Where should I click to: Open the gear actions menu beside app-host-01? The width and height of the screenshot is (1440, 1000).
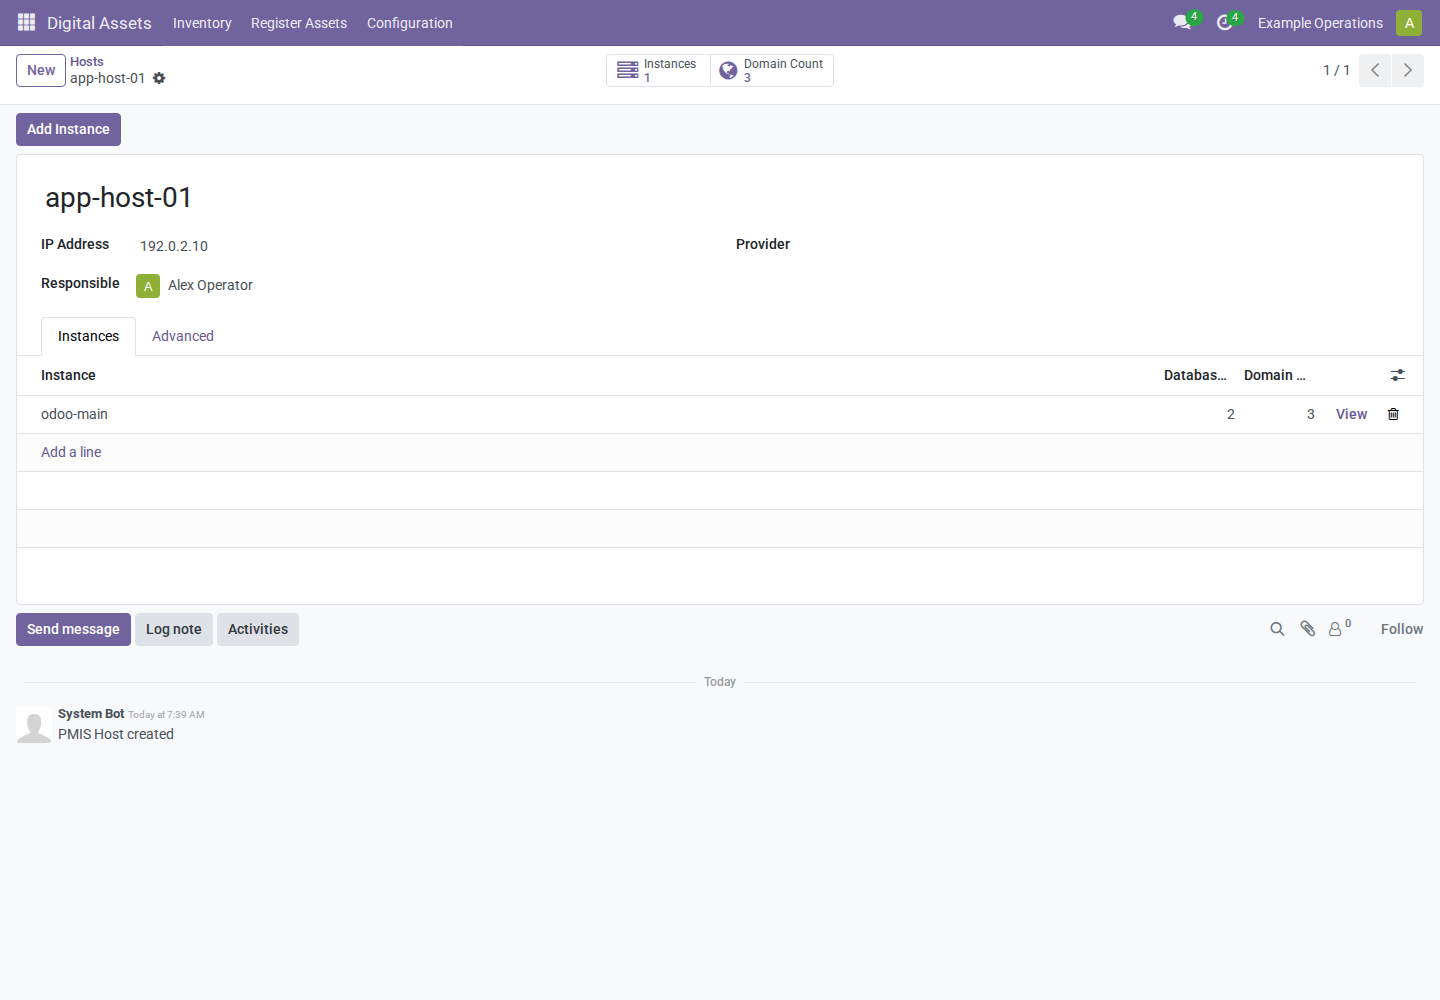(x=159, y=78)
